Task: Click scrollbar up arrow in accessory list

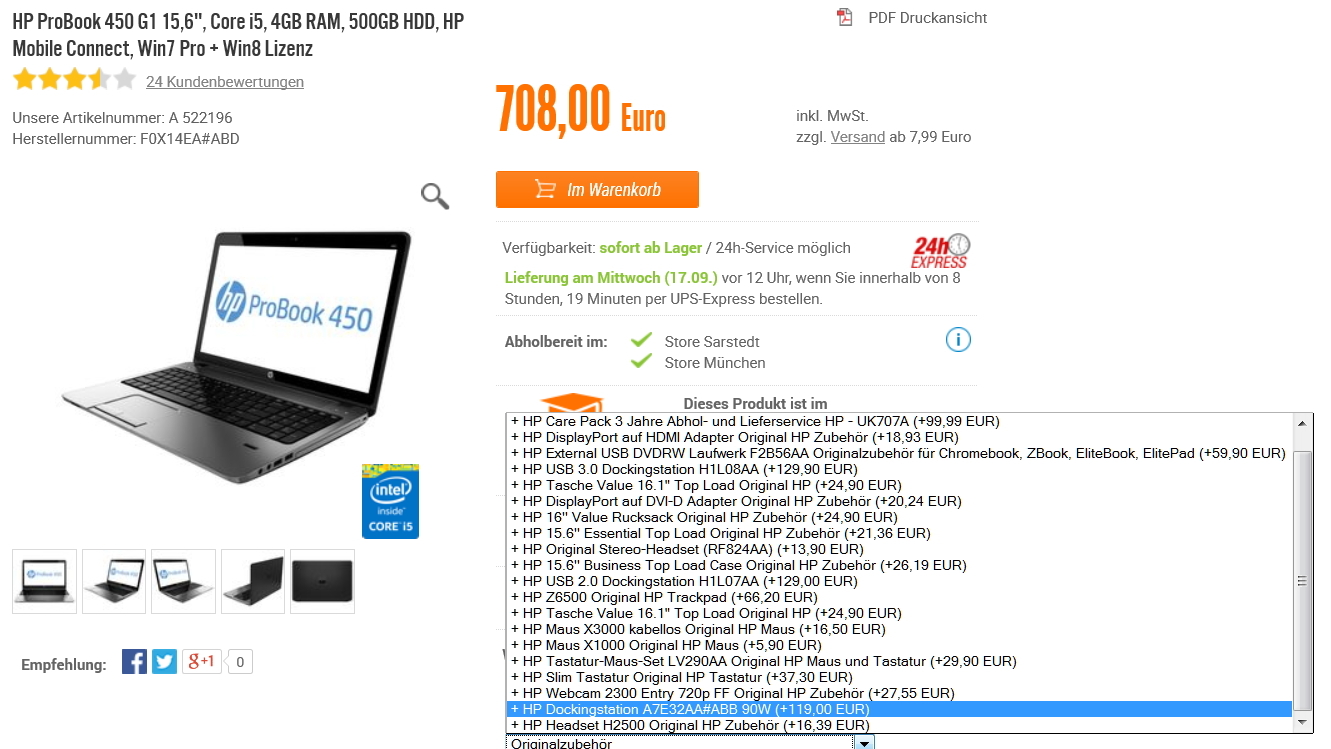Action: (x=1302, y=423)
